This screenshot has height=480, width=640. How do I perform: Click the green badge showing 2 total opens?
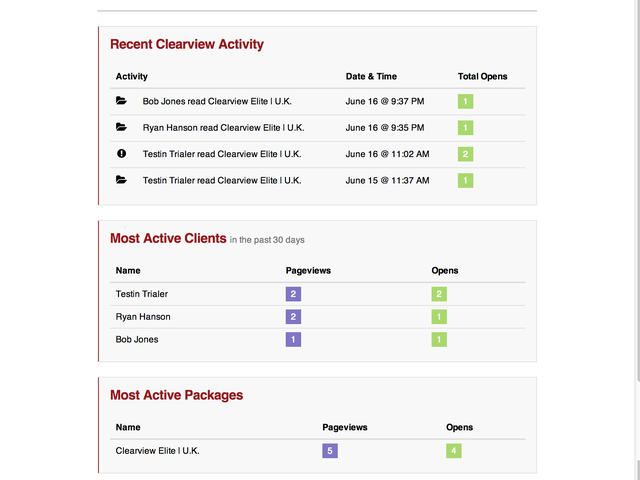click(x=465, y=154)
